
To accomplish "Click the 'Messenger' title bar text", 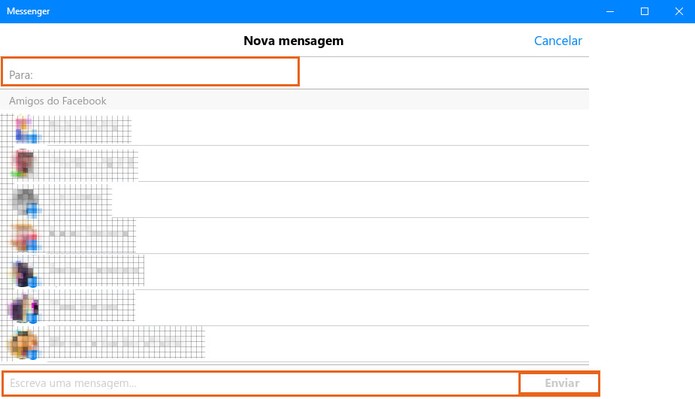I will coord(28,12).
